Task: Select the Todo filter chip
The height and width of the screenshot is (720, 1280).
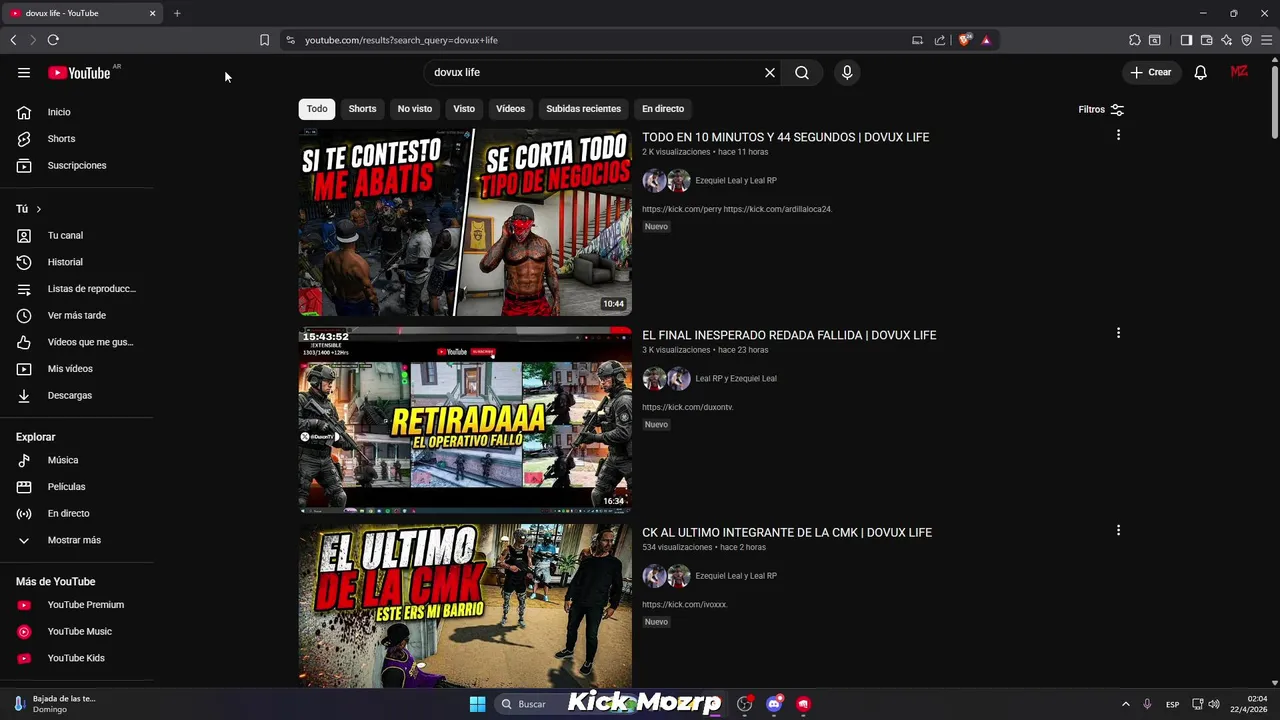Action: [317, 109]
